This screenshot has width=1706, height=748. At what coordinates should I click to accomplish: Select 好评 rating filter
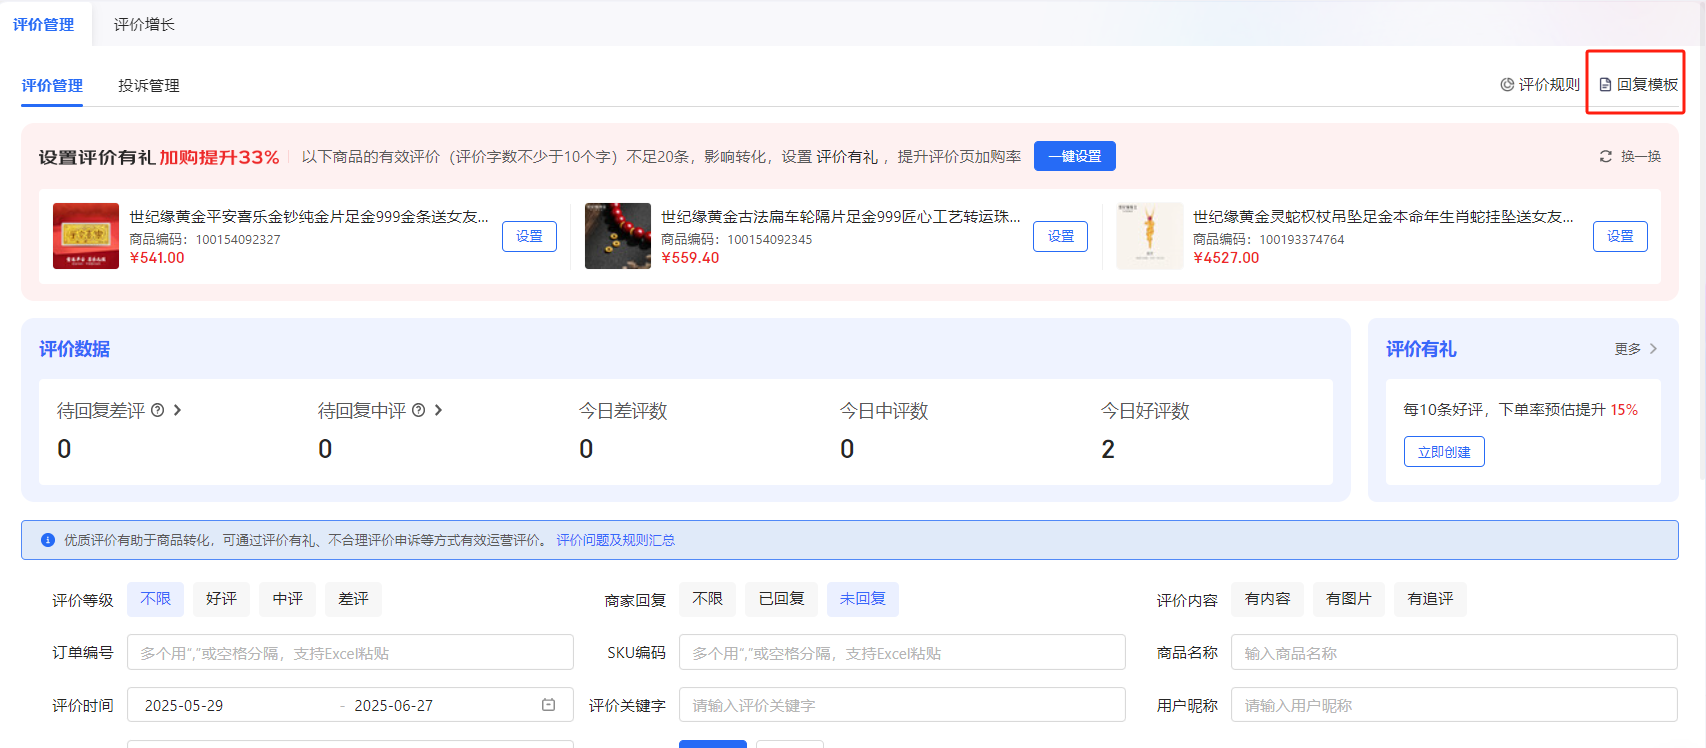[221, 599]
